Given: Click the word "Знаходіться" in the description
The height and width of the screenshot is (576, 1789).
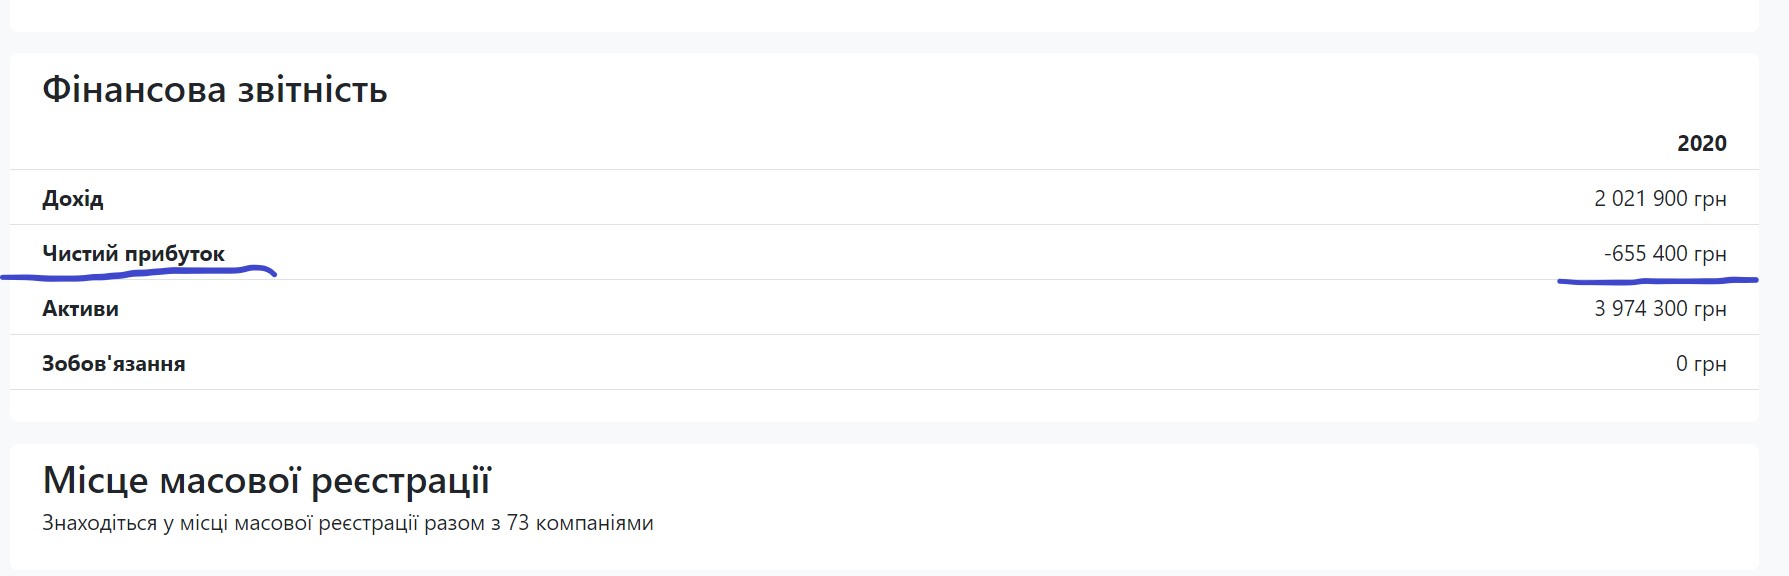Looking at the screenshot, I should pos(99,523).
